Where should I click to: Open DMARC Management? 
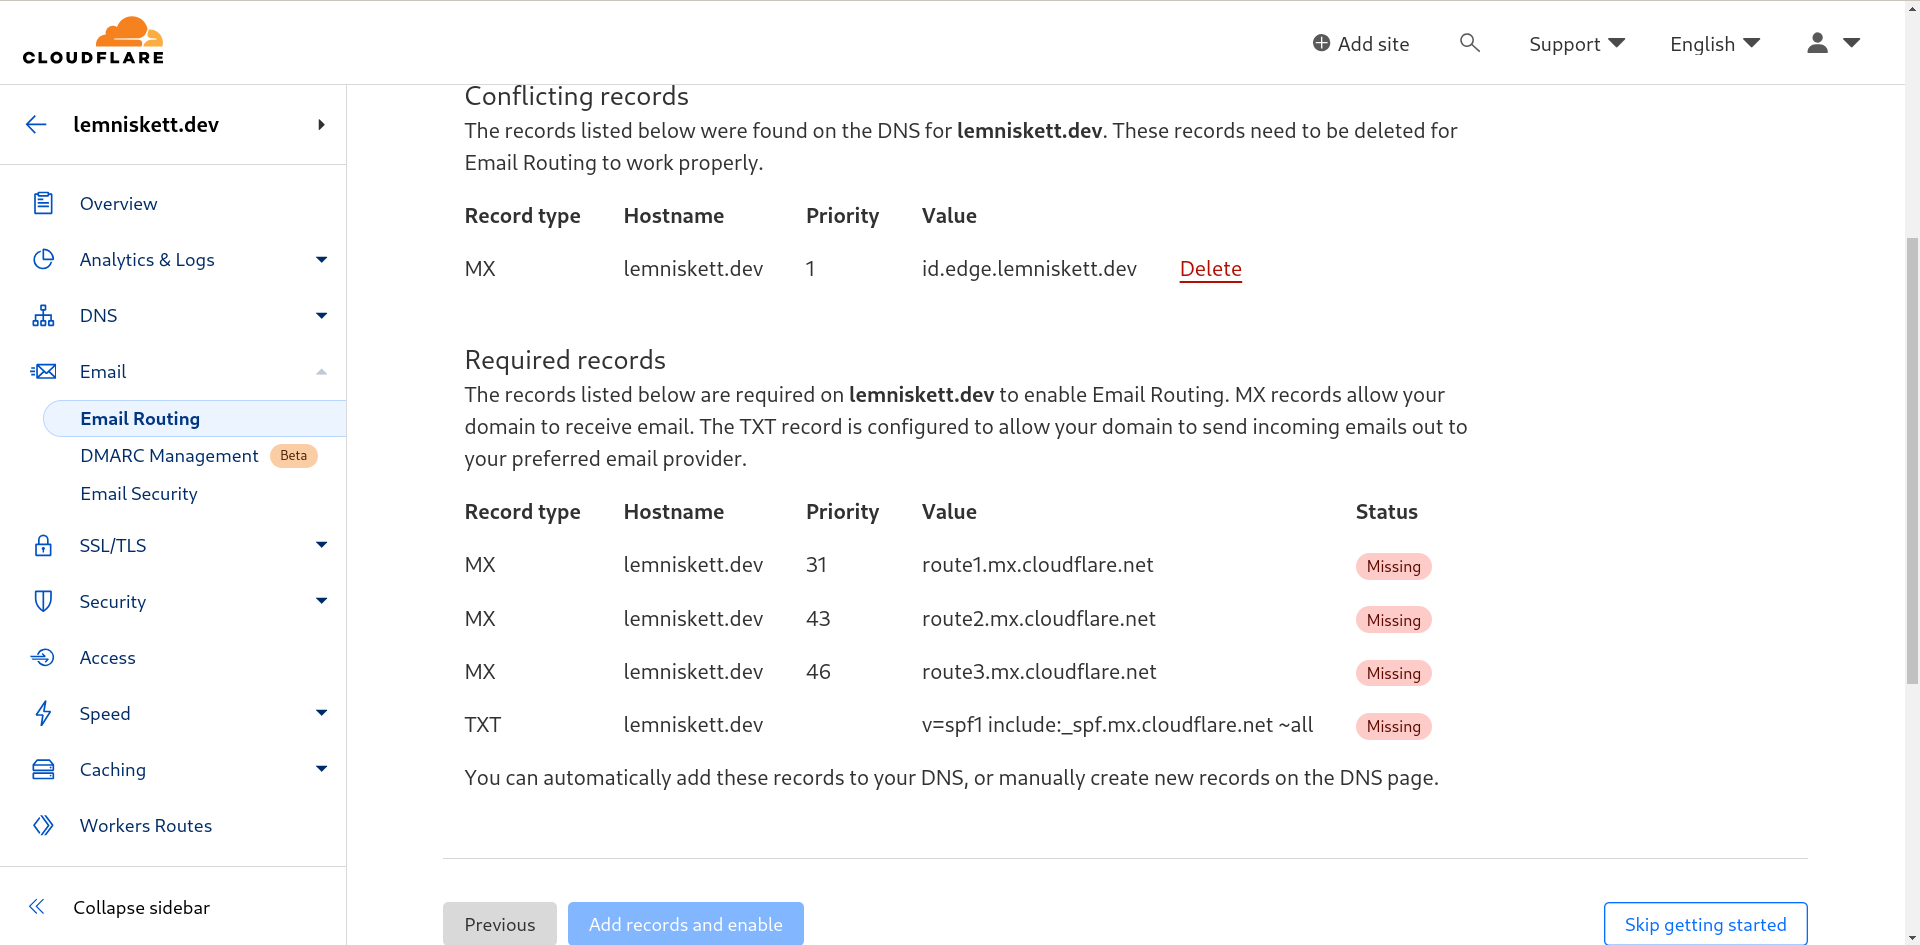pos(169,455)
